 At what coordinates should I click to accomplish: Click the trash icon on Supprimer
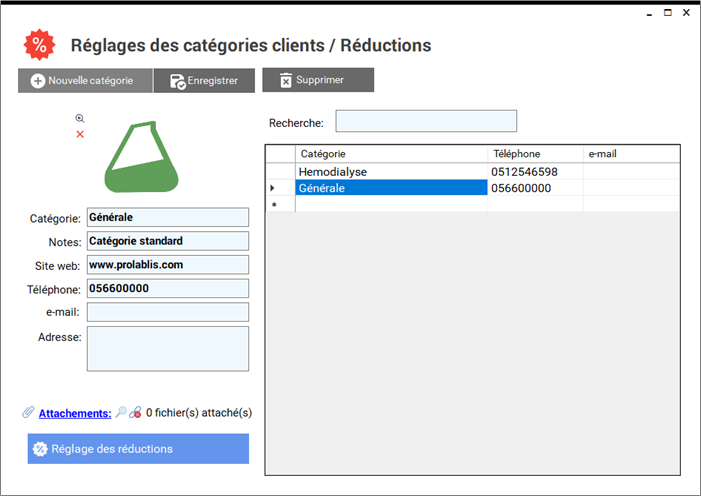pyautogui.click(x=285, y=80)
